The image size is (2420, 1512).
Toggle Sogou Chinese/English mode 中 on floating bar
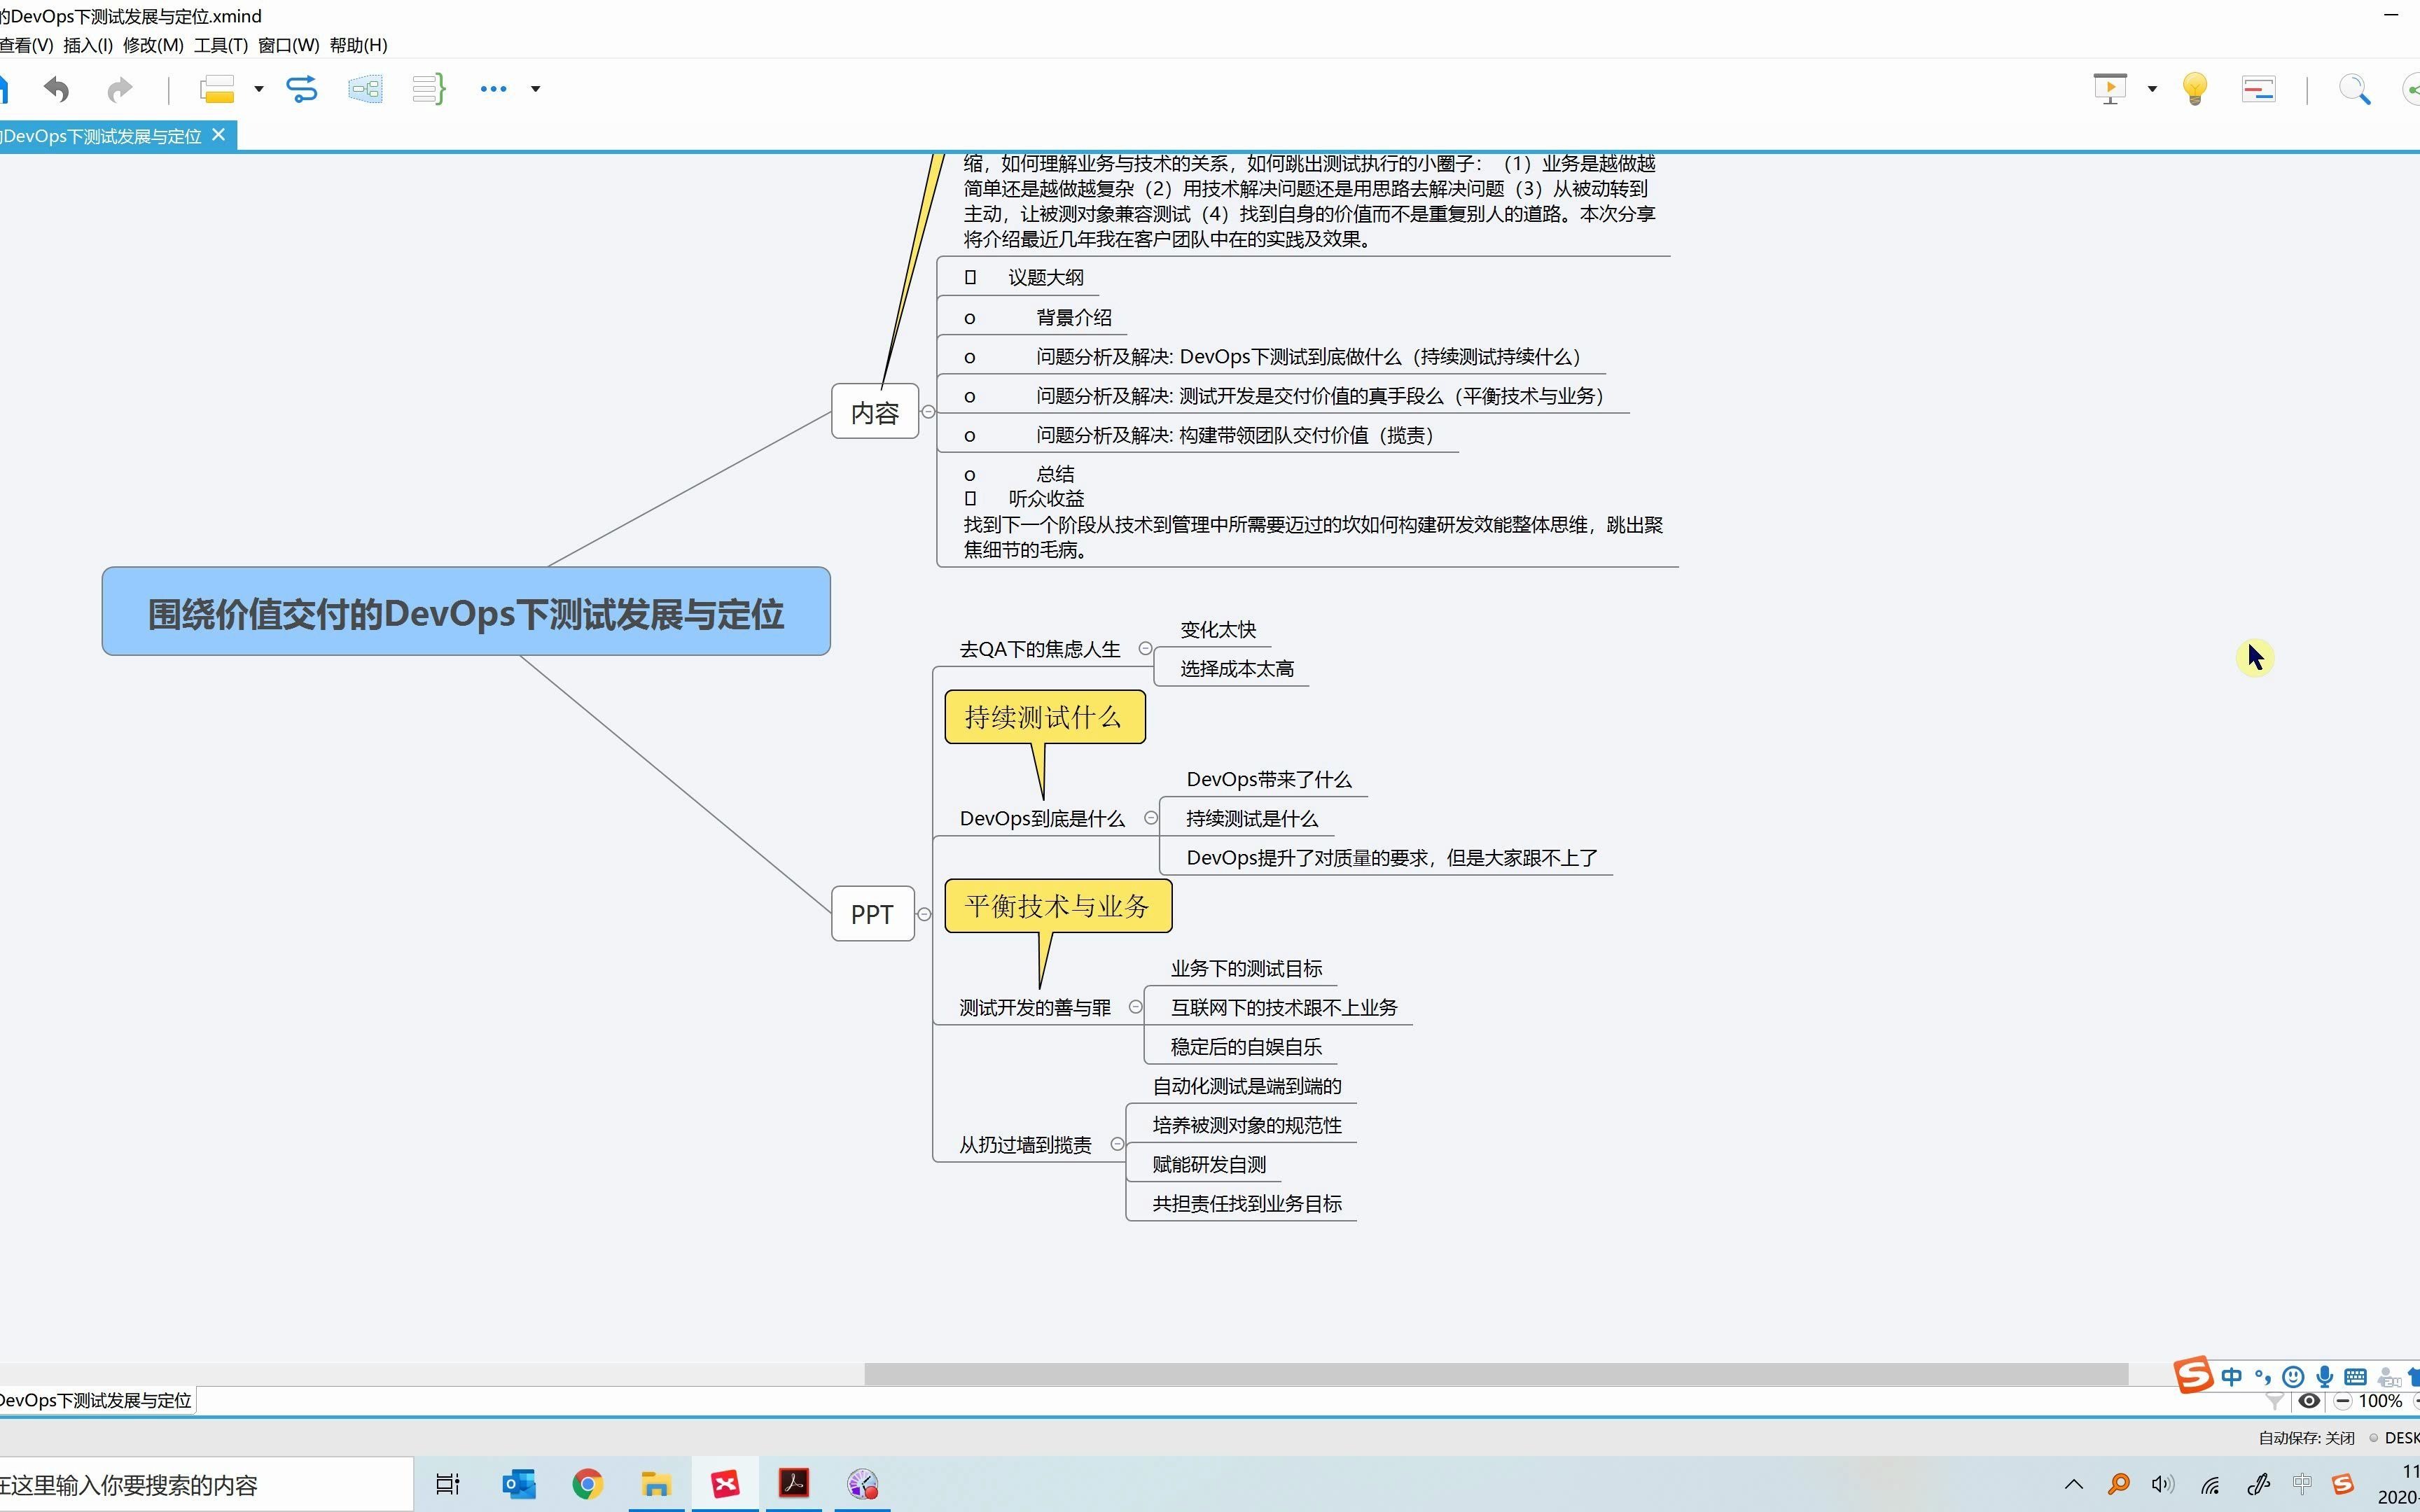(x=2232, y=1376)
